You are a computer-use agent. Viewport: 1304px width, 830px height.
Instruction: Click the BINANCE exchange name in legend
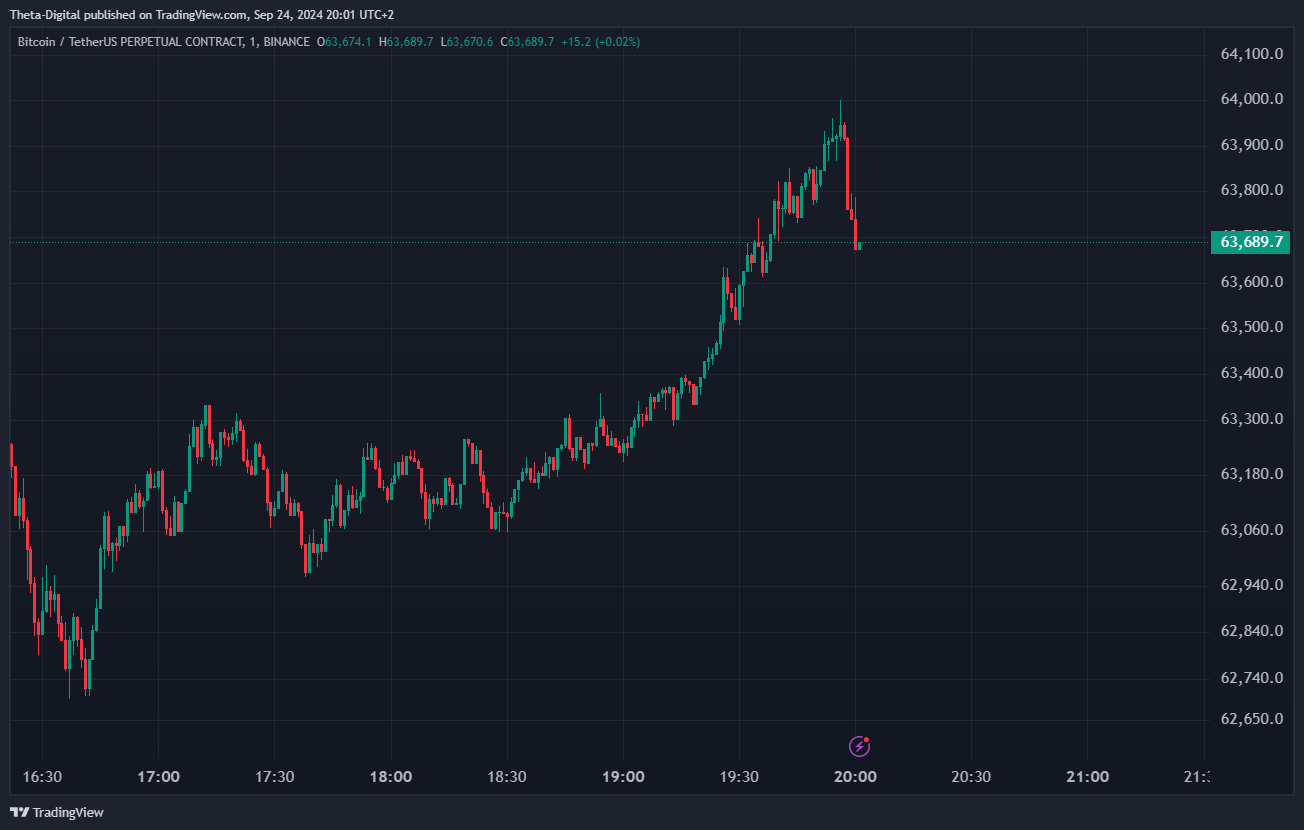click(287, 42)
